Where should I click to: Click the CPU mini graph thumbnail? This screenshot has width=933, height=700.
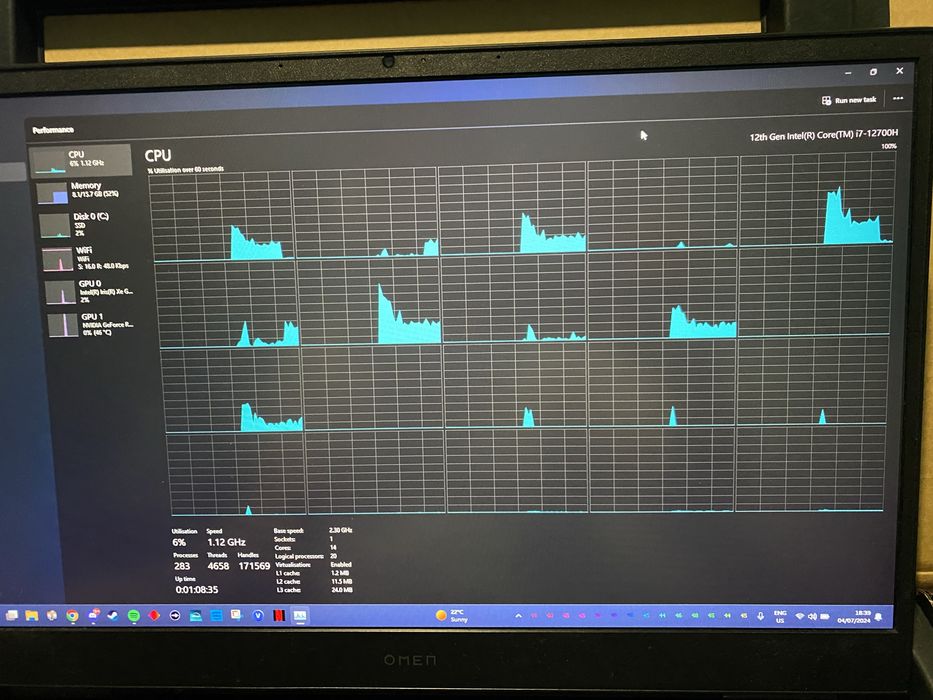49,162
